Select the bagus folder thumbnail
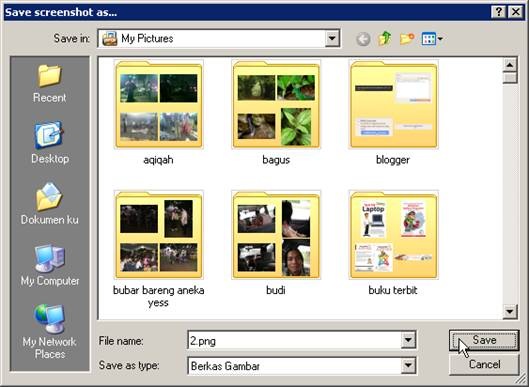Screen dimensions: 529x387 [276, 104]
